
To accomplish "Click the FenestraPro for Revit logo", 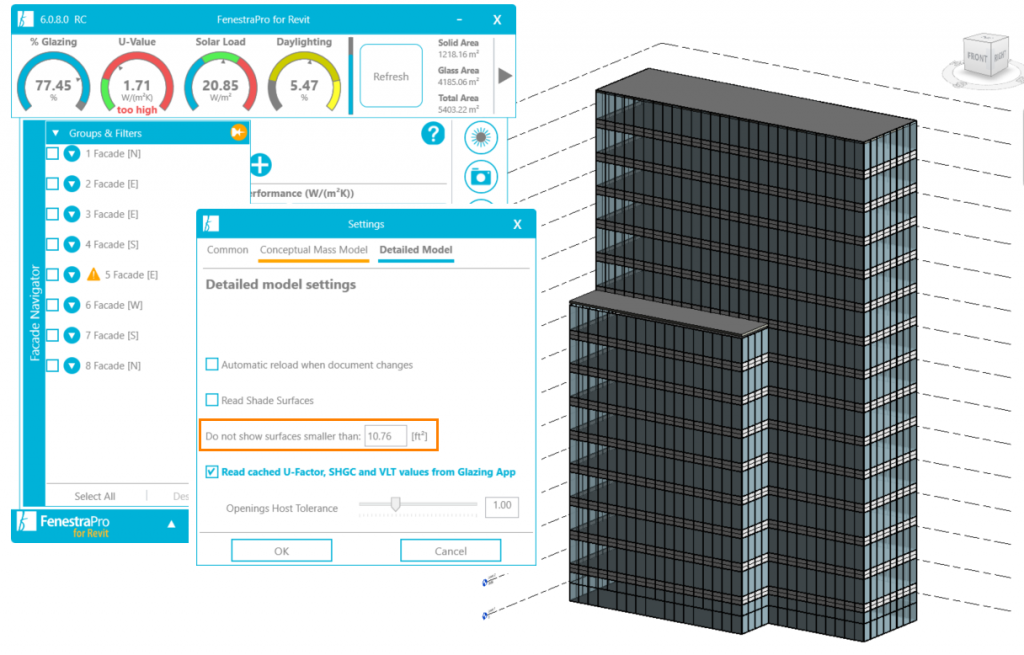I will point(63,526).
